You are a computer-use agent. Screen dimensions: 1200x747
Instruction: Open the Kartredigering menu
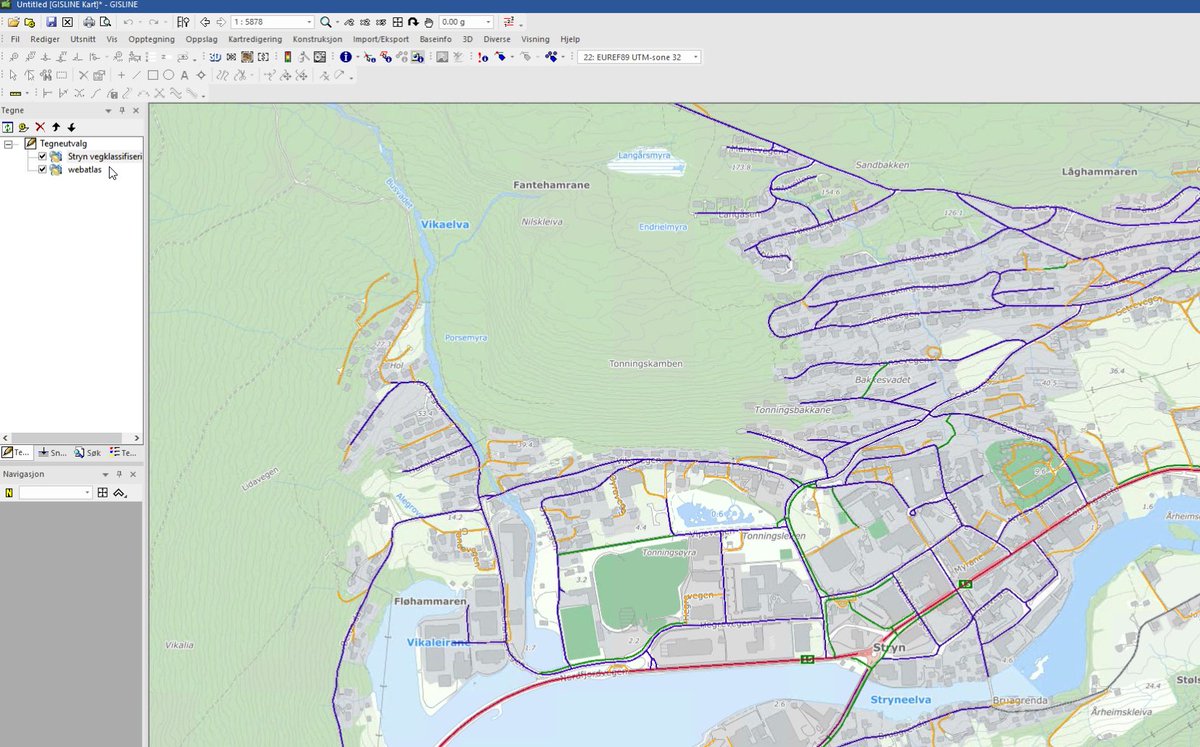(x=257, y=39)
